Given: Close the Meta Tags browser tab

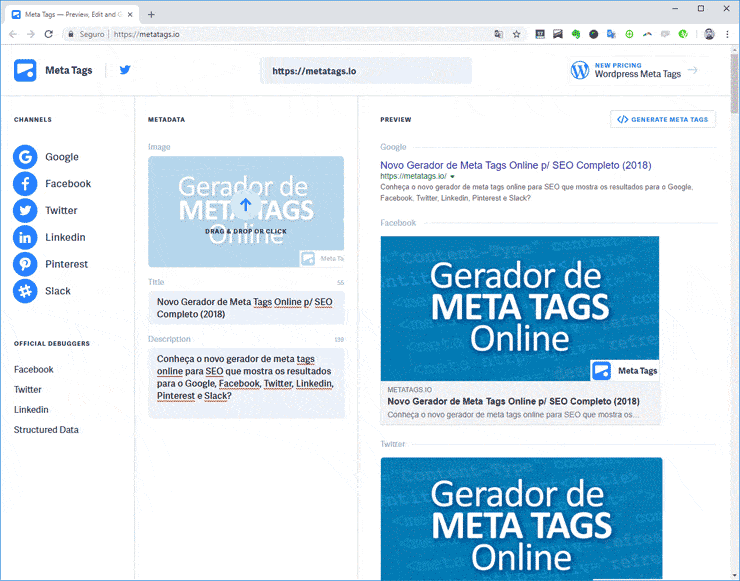Looking at the screenshot, I should click(x=130, y=15).
